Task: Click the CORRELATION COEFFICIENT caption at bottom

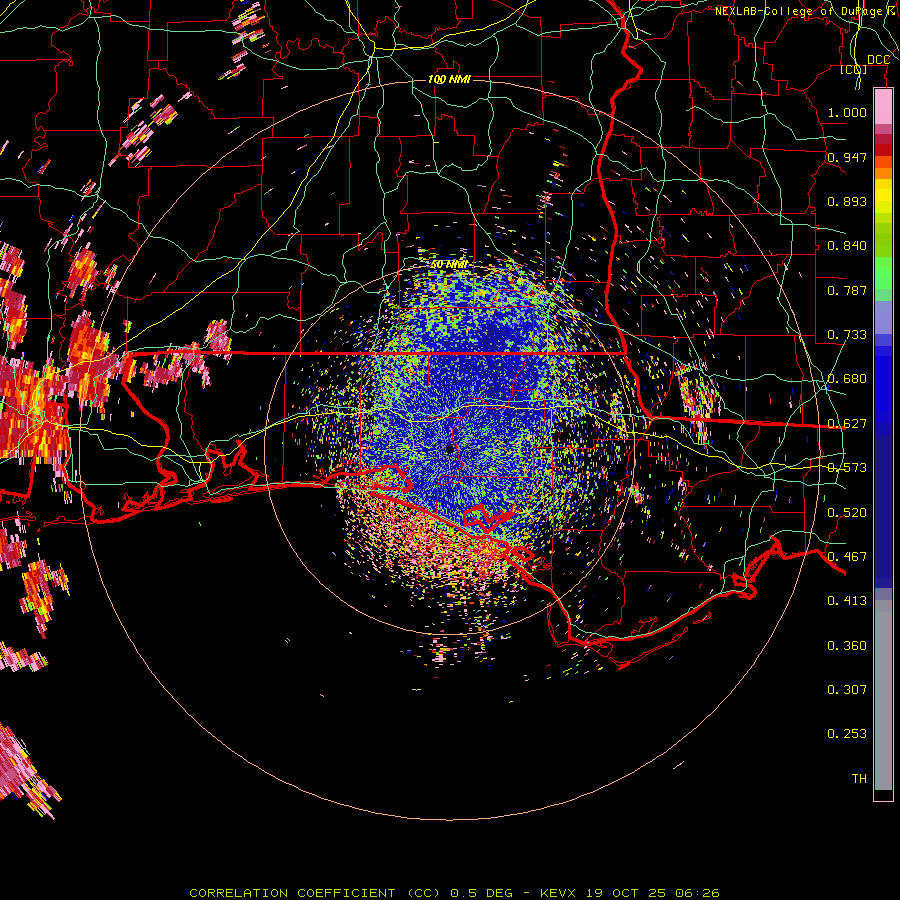Action: (x=454, y=893)
